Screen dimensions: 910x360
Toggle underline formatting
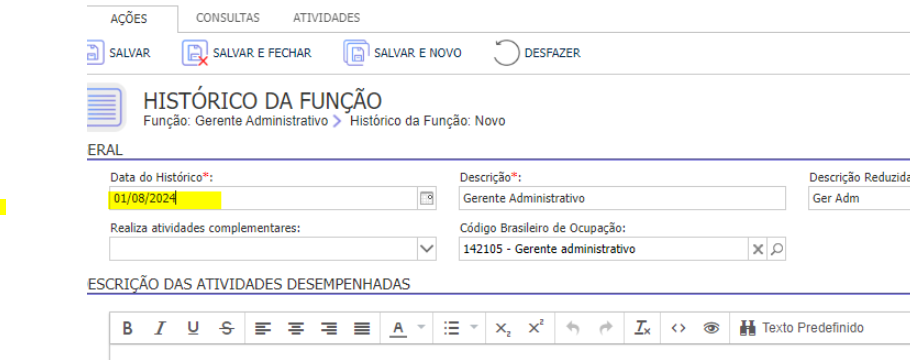(x=193, y=328)
